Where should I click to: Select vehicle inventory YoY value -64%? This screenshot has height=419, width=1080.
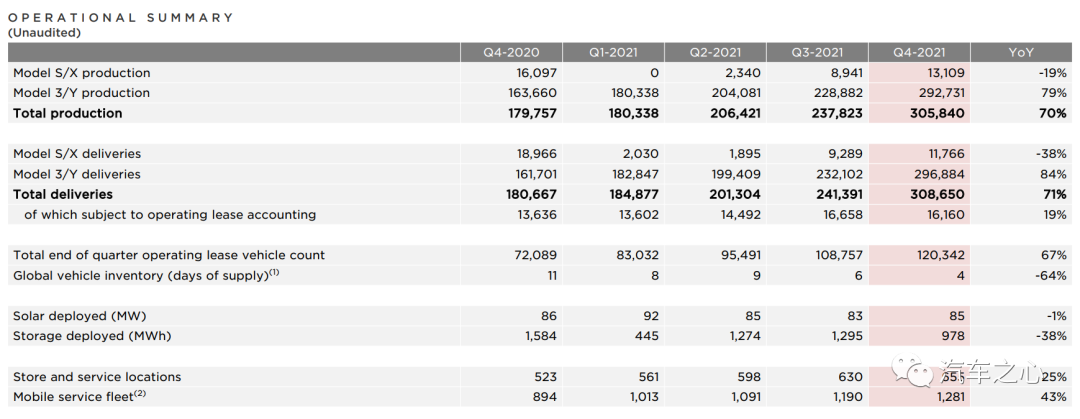coord(1053,276)
